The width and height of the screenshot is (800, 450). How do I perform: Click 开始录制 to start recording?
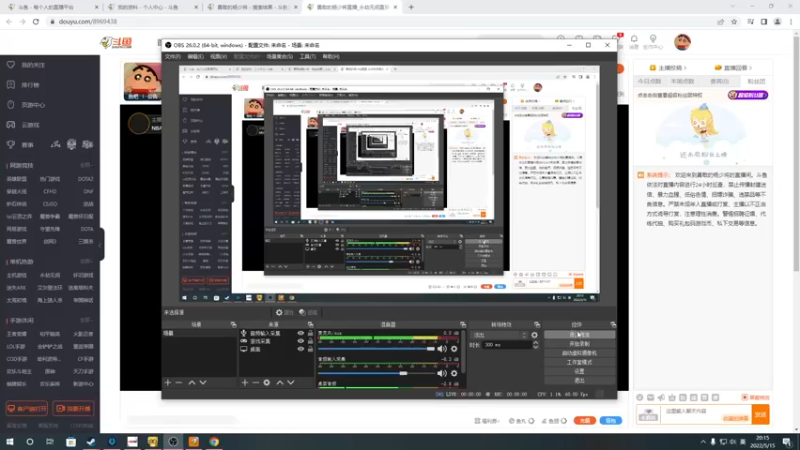(x=579, y=344)
